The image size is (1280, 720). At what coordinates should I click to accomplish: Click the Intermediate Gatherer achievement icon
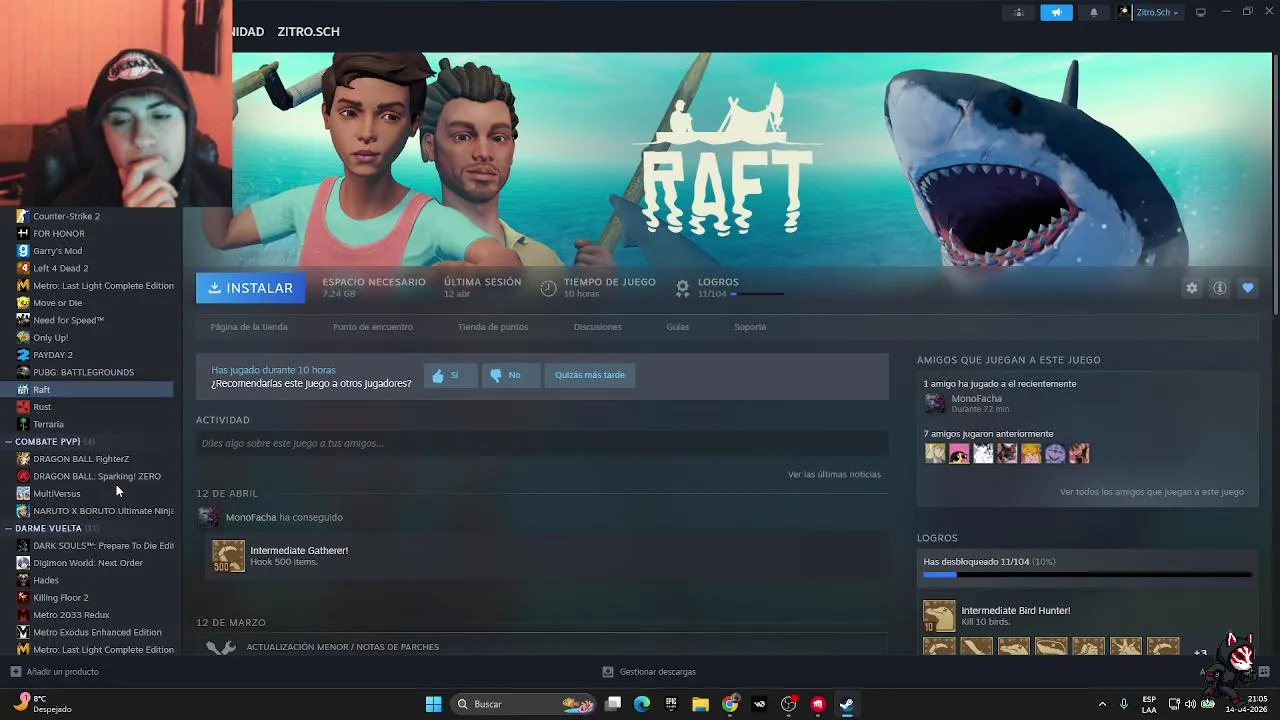(x=228, y=556)
